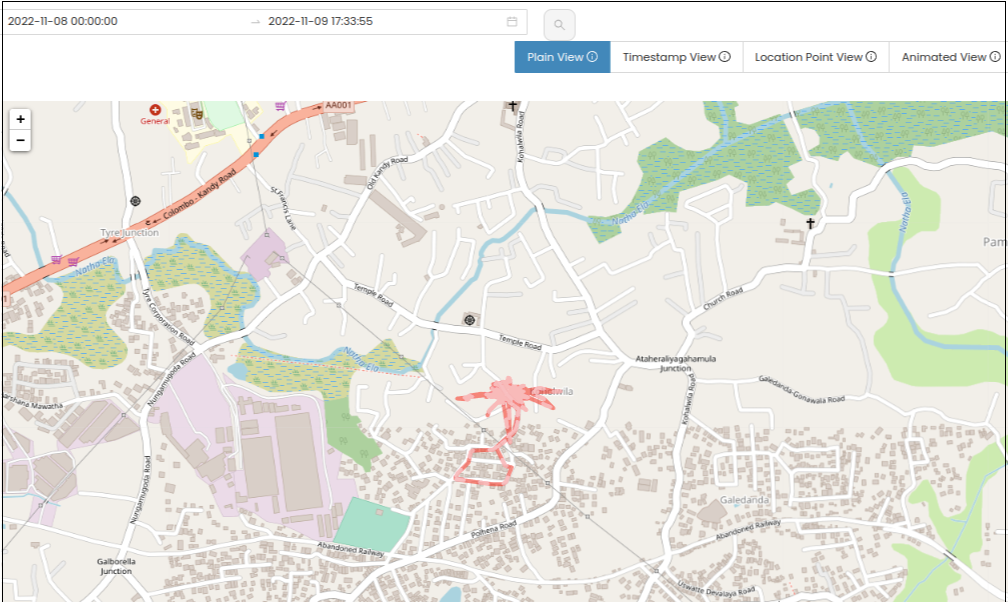Show info tooltip for Timestamp View
Screen dimensions: 1008x602
[724, 57]
